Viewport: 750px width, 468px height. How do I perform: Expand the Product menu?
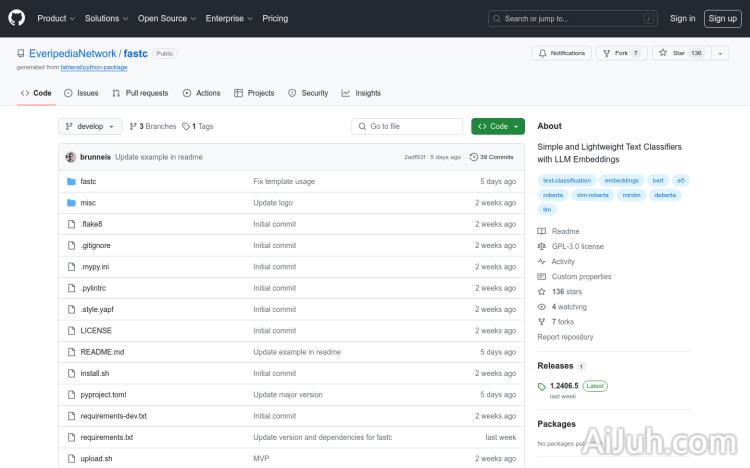pos(56,18)
